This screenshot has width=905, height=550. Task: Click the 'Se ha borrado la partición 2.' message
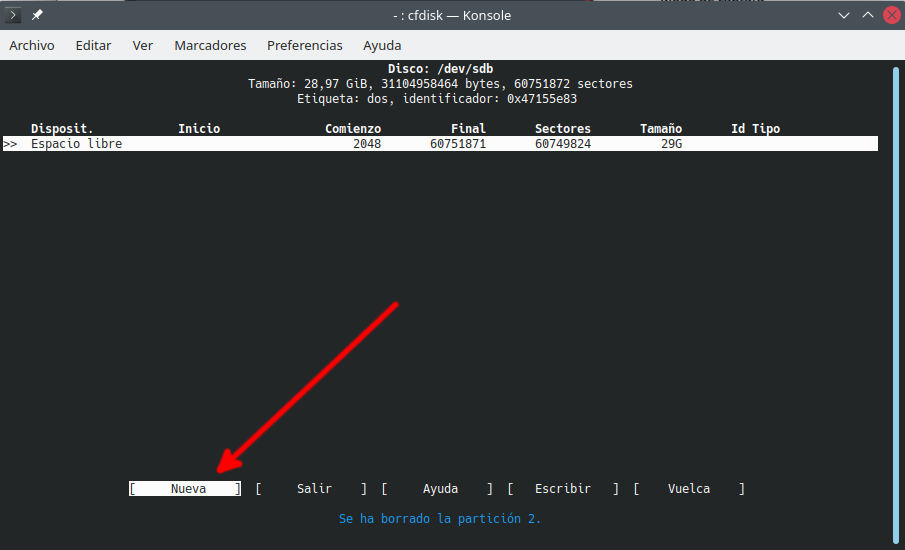[x=440, y=519]
